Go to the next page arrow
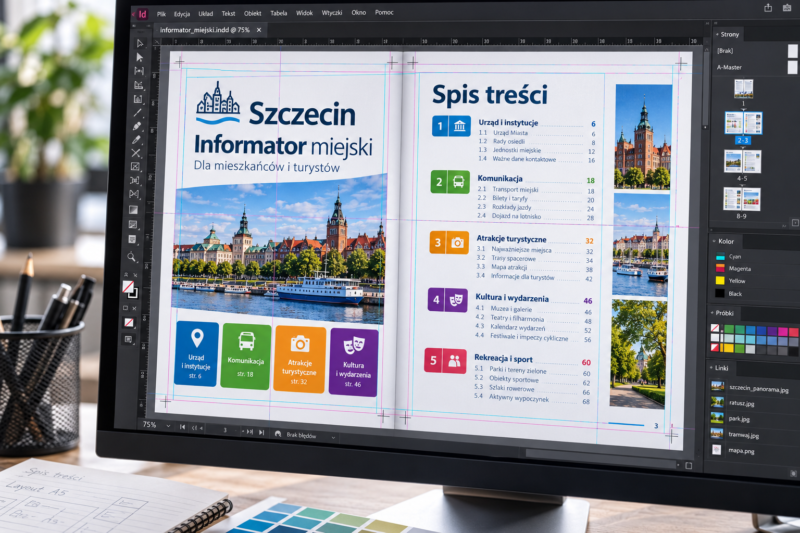 (249, 432)
